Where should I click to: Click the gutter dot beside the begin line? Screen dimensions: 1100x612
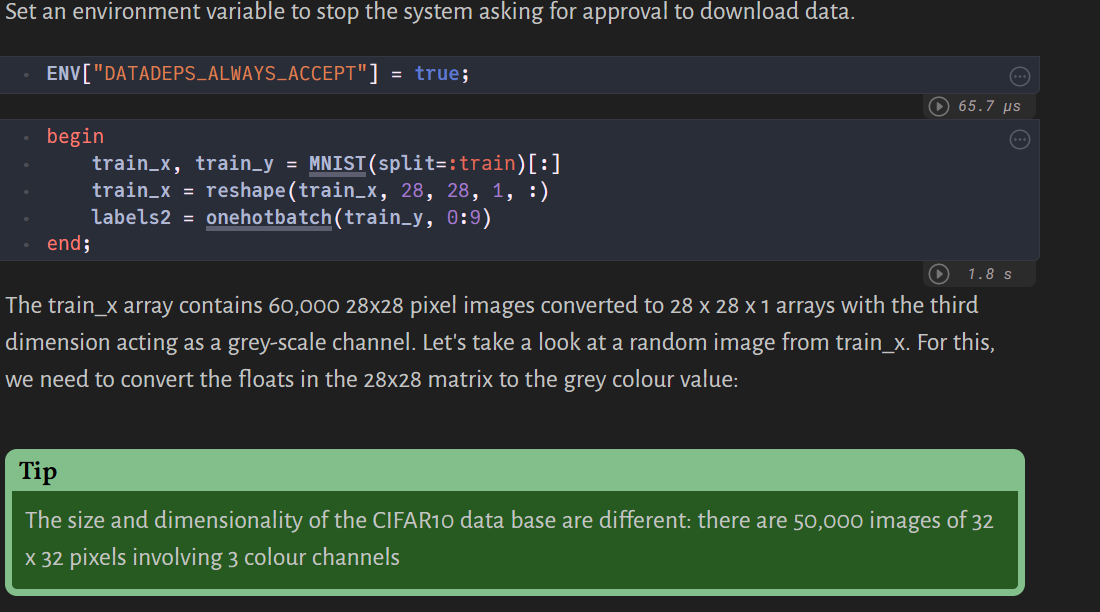(x=26, y=136)
